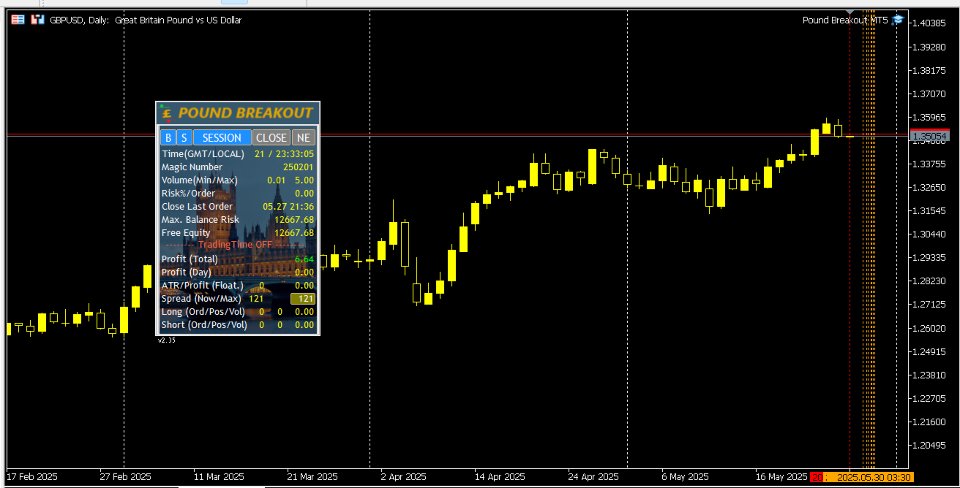
Task: Click the green Profit (Total) value 6.64
Action: coord(304,259)
